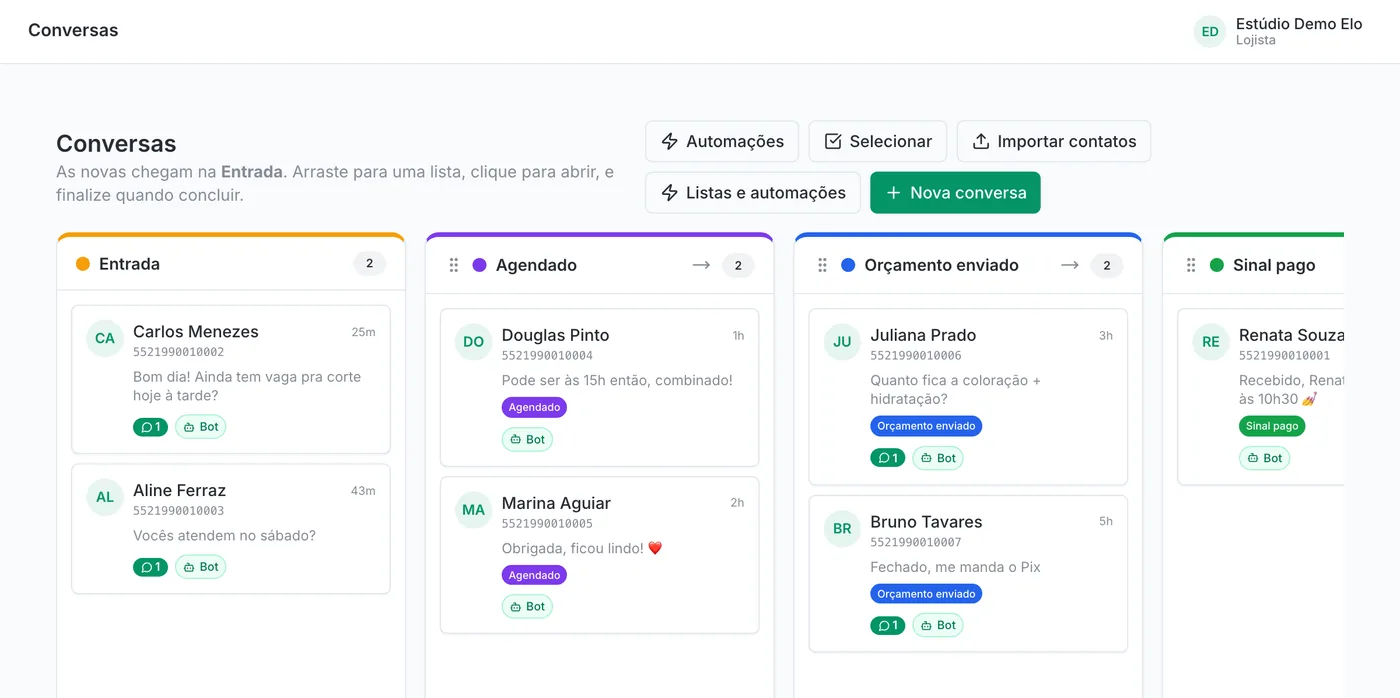1400x698 pixels.
Task: Open the Douglas Pinto conversation name
Action: tap(555, 335)
